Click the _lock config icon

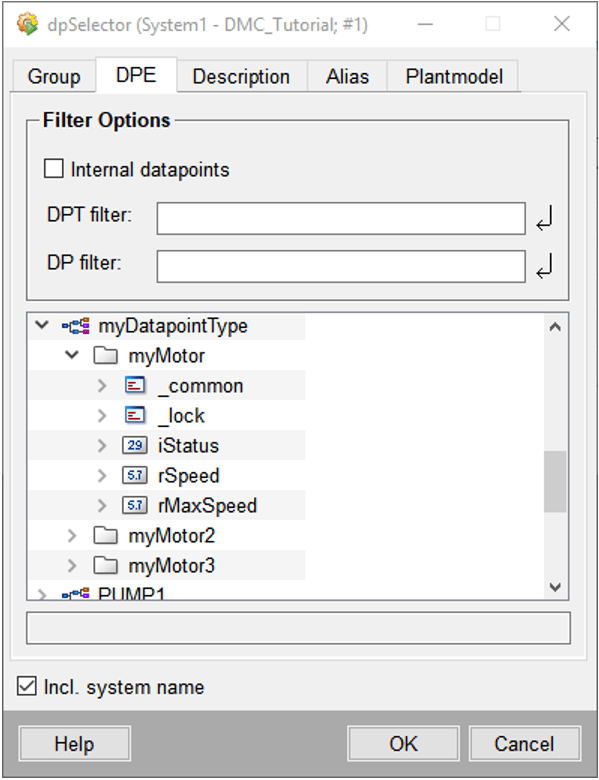135,415
